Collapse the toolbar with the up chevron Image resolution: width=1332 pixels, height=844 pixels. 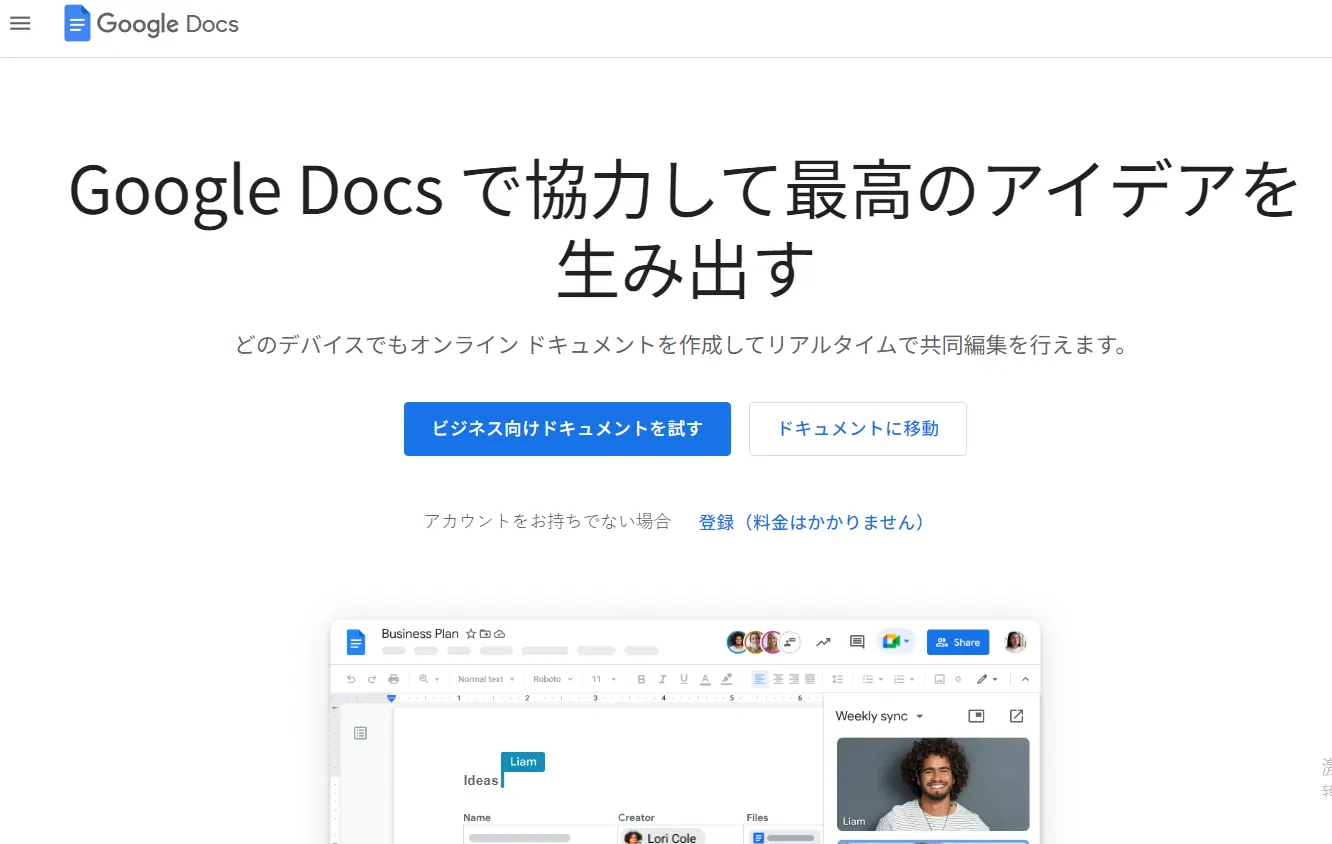[x=1025, y=679]
